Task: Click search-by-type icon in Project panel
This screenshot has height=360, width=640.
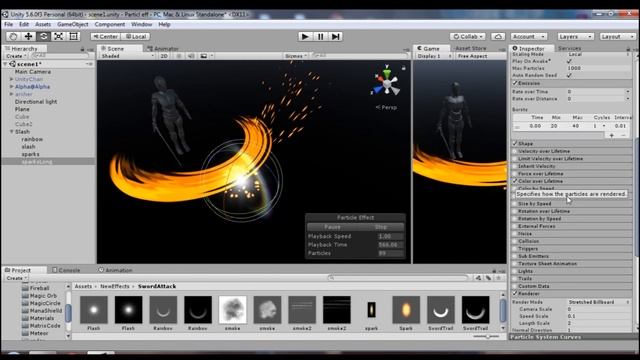Action: 478,278
